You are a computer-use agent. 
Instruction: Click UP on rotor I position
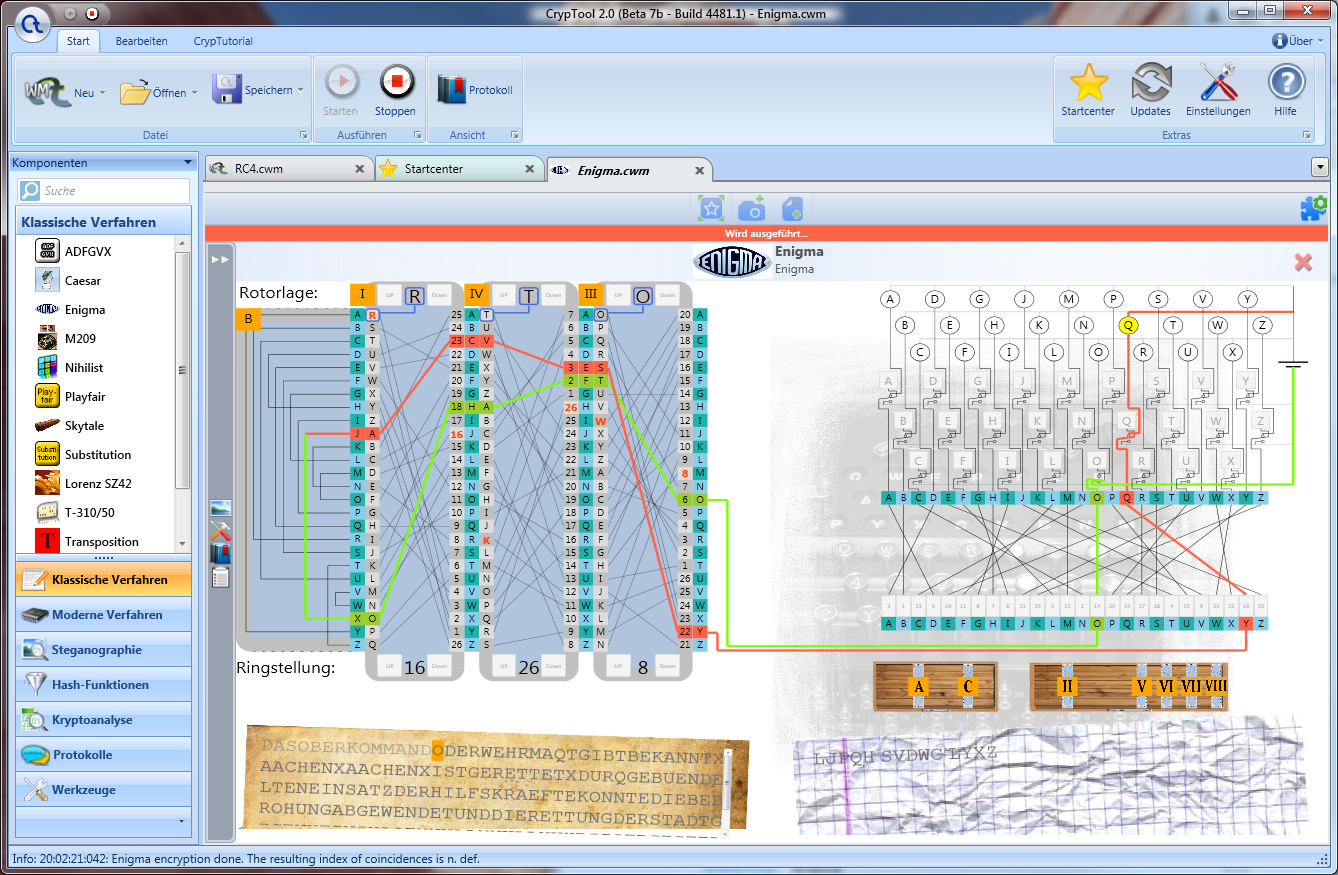pos(389,296)
